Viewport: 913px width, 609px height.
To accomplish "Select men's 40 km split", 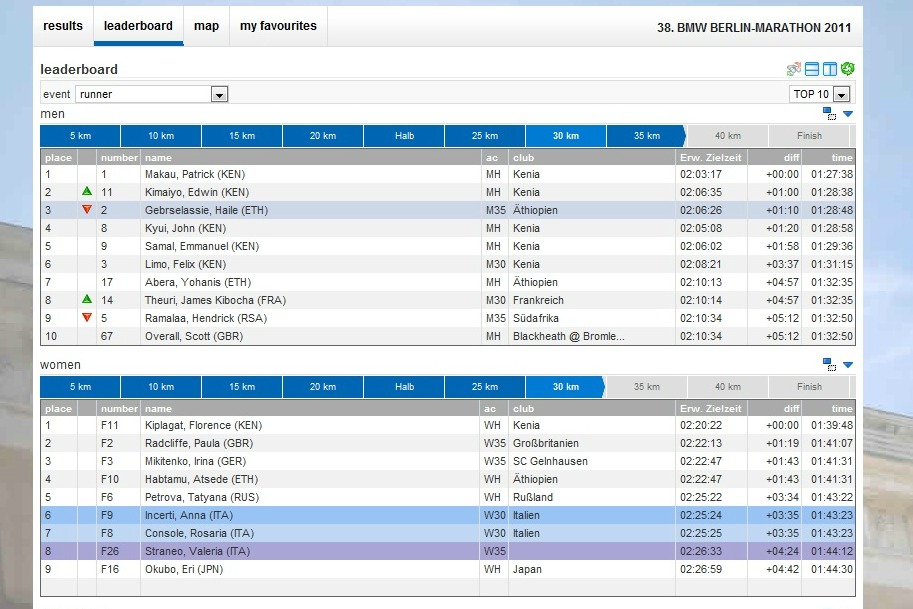I will click(728, 136).
